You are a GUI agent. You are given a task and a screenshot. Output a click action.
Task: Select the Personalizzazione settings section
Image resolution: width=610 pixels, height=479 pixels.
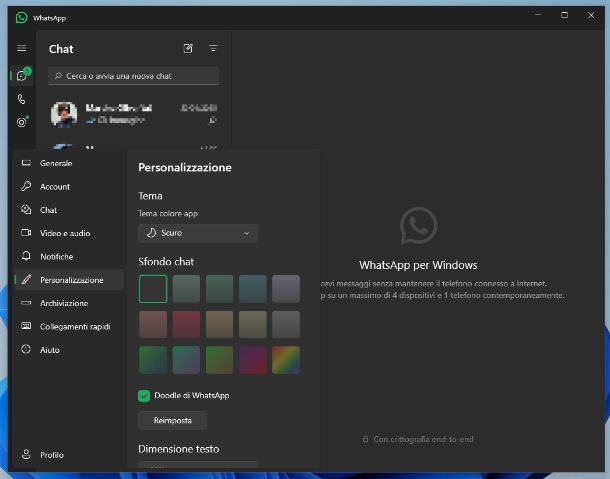point(69,279)
